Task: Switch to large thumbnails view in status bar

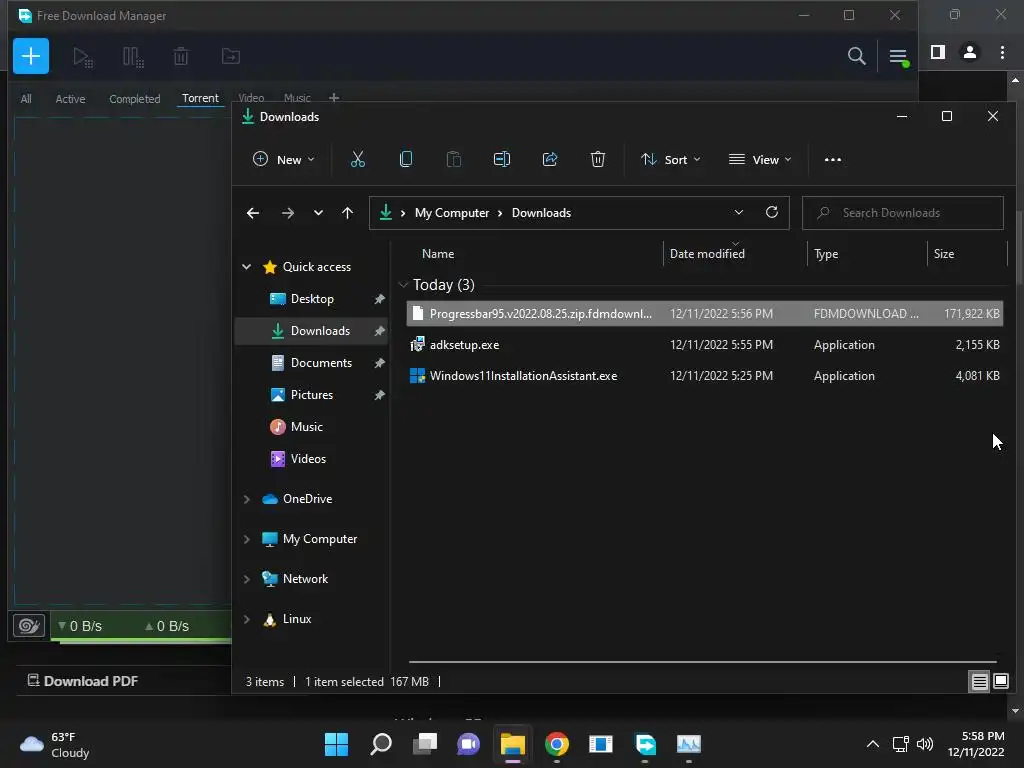Action: point(1001,682)
